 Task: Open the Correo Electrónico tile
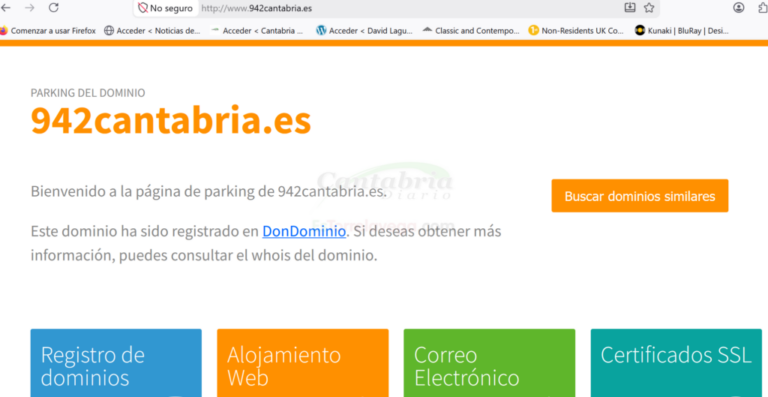click(x=489, y=363)
